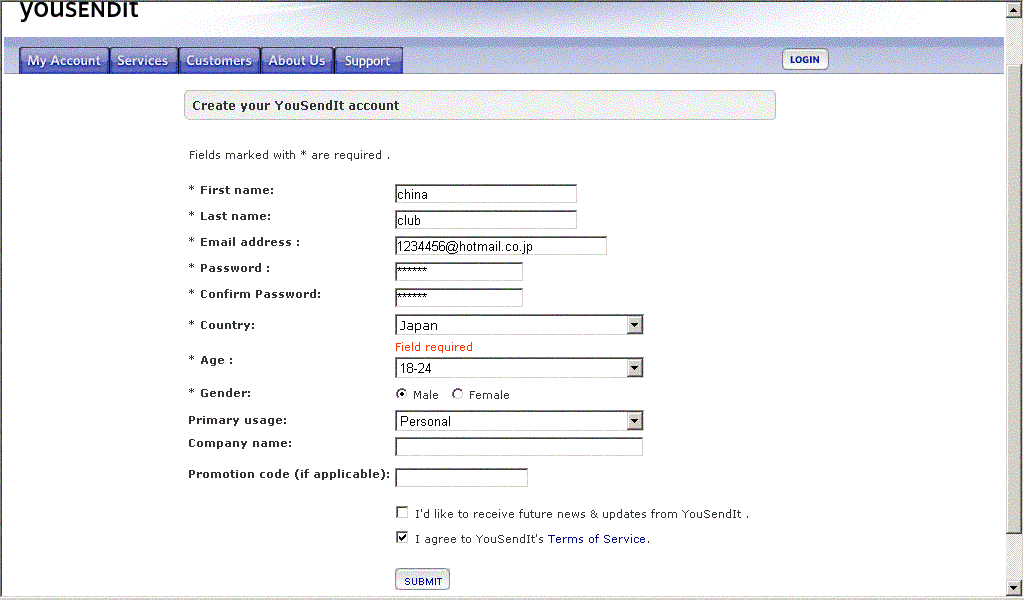
Task: Open the Age dropdown showing 18-24
Action: point(634,368)
